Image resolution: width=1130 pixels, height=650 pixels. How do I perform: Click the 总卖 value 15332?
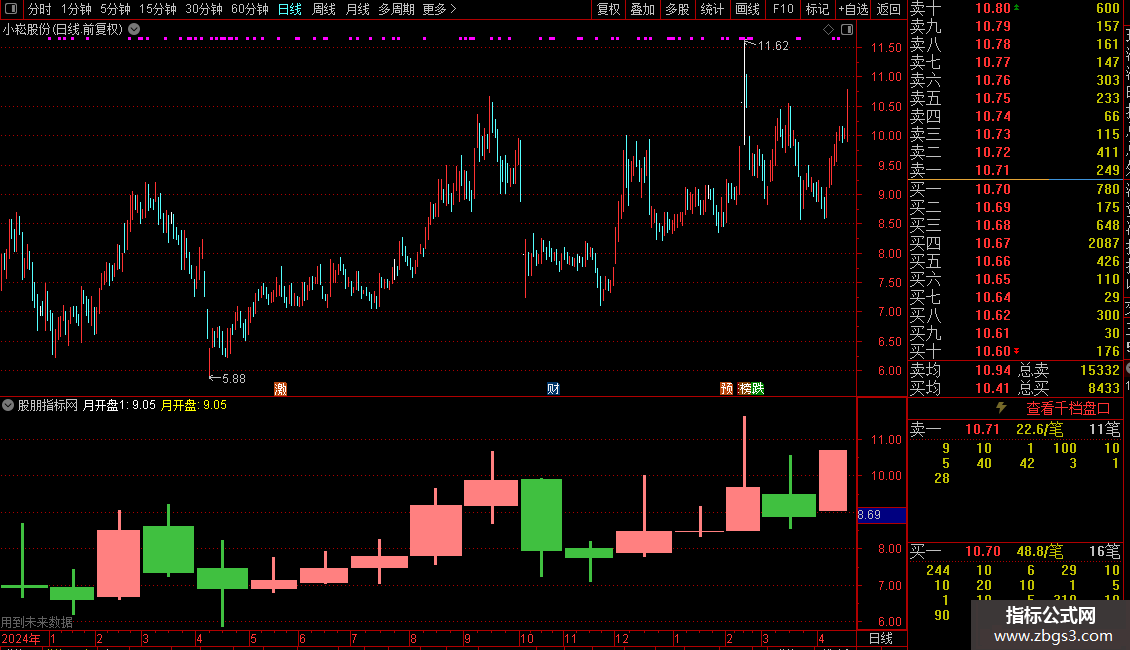[1100, 370]
